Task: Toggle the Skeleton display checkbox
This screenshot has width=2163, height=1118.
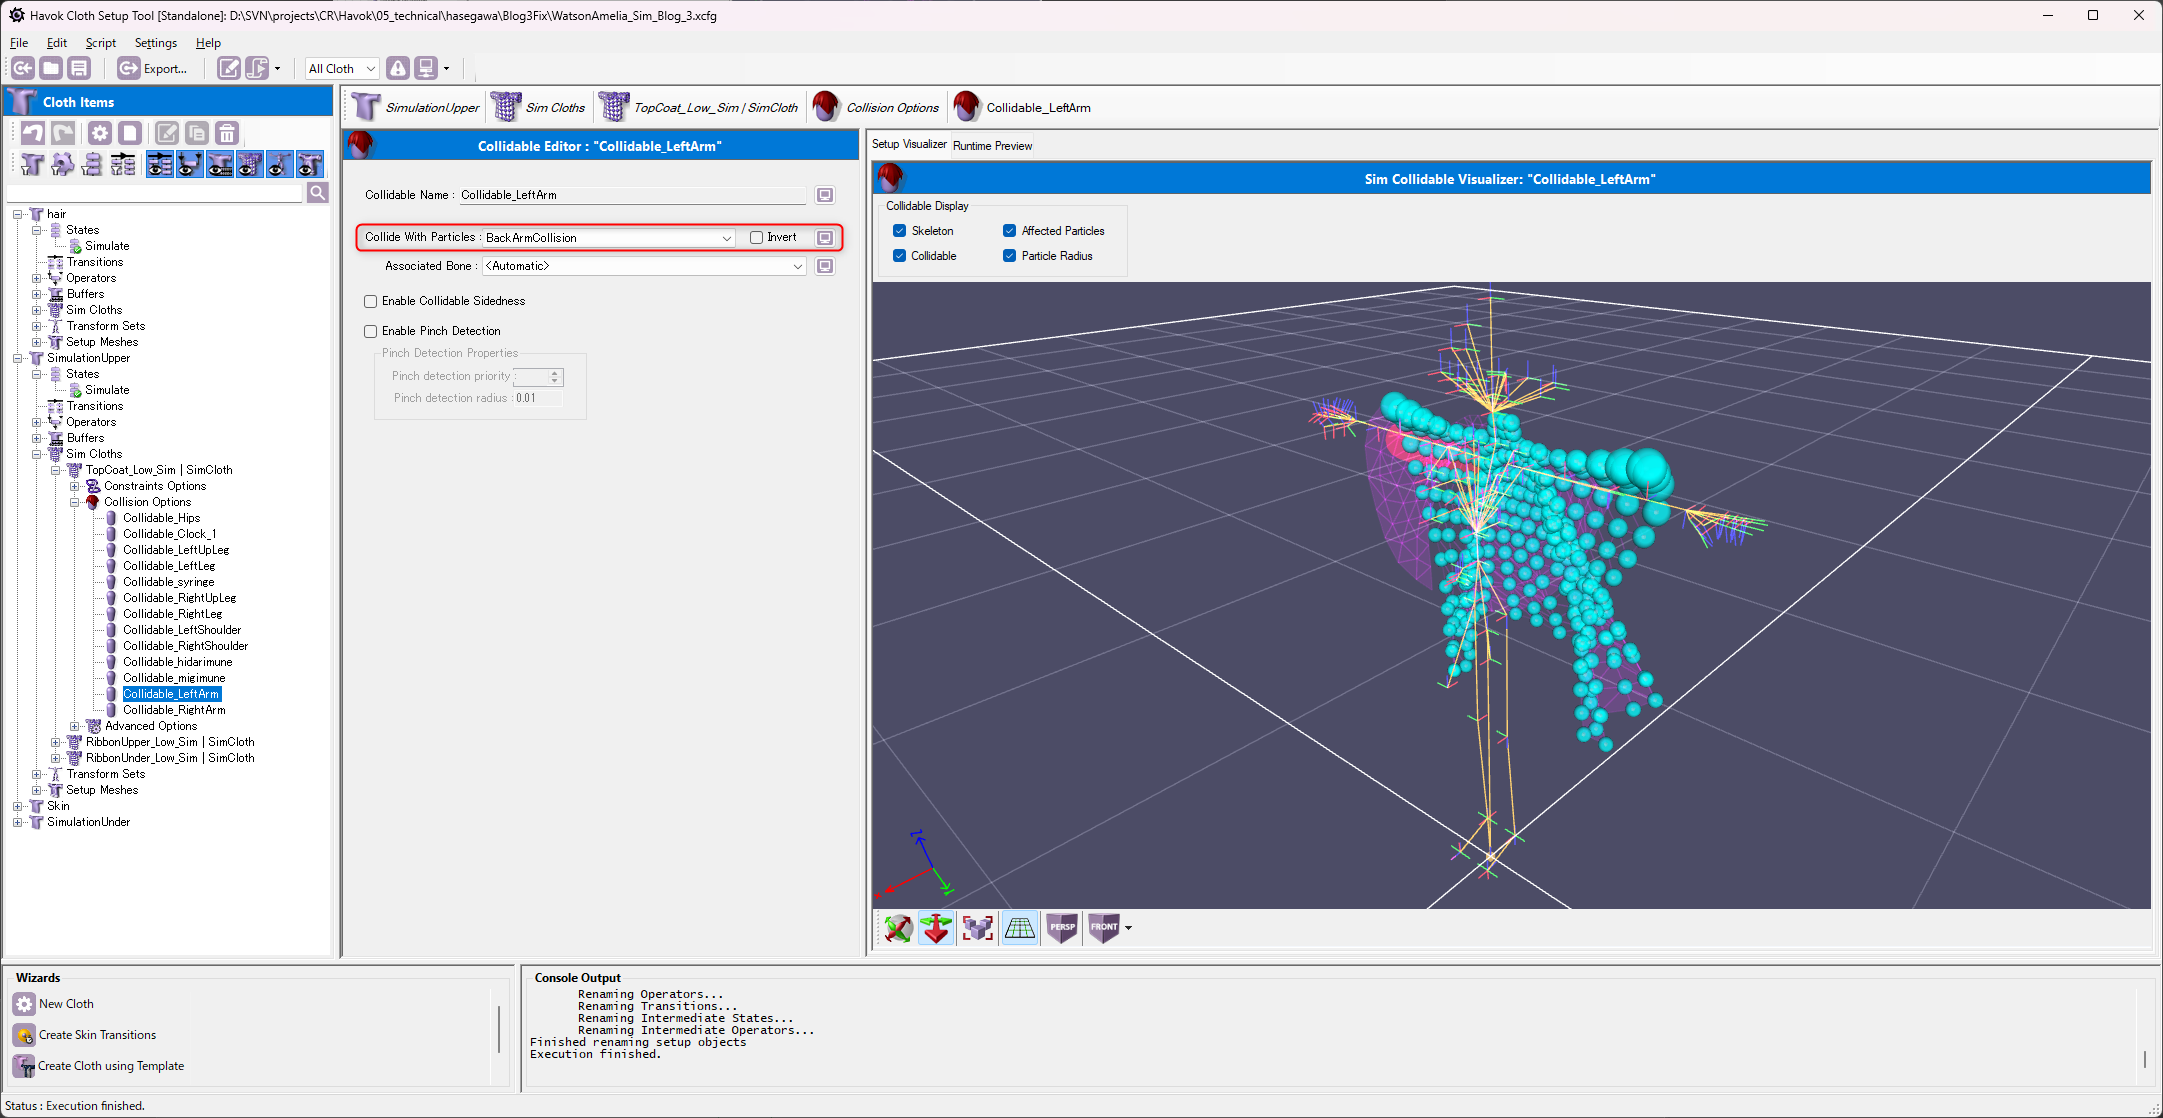Action: tap(899, 231)
